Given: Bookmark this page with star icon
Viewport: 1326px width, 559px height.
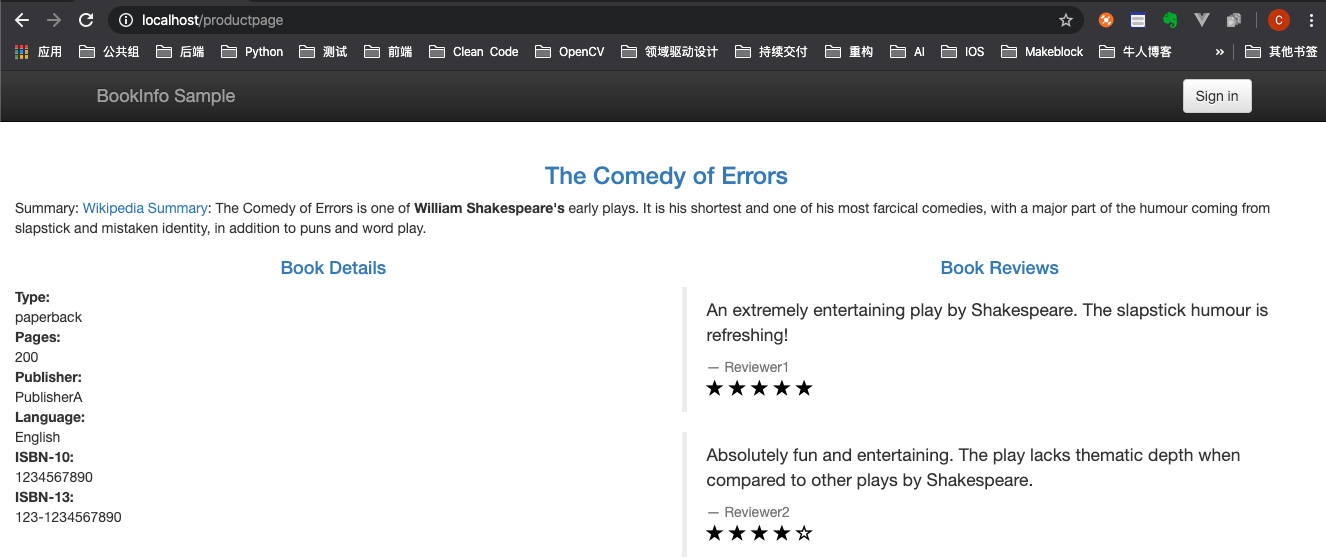Looking at the screenshot, I should 1066,20.
